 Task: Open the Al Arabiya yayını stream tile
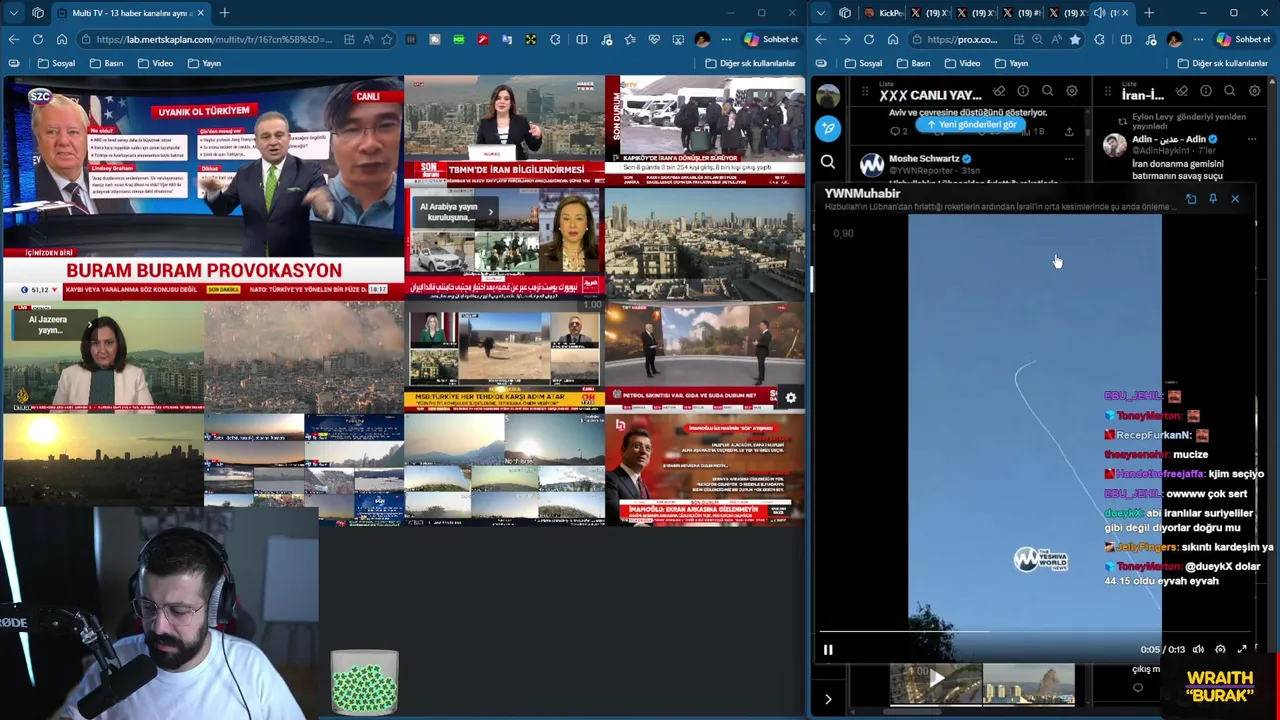[504, 245]
